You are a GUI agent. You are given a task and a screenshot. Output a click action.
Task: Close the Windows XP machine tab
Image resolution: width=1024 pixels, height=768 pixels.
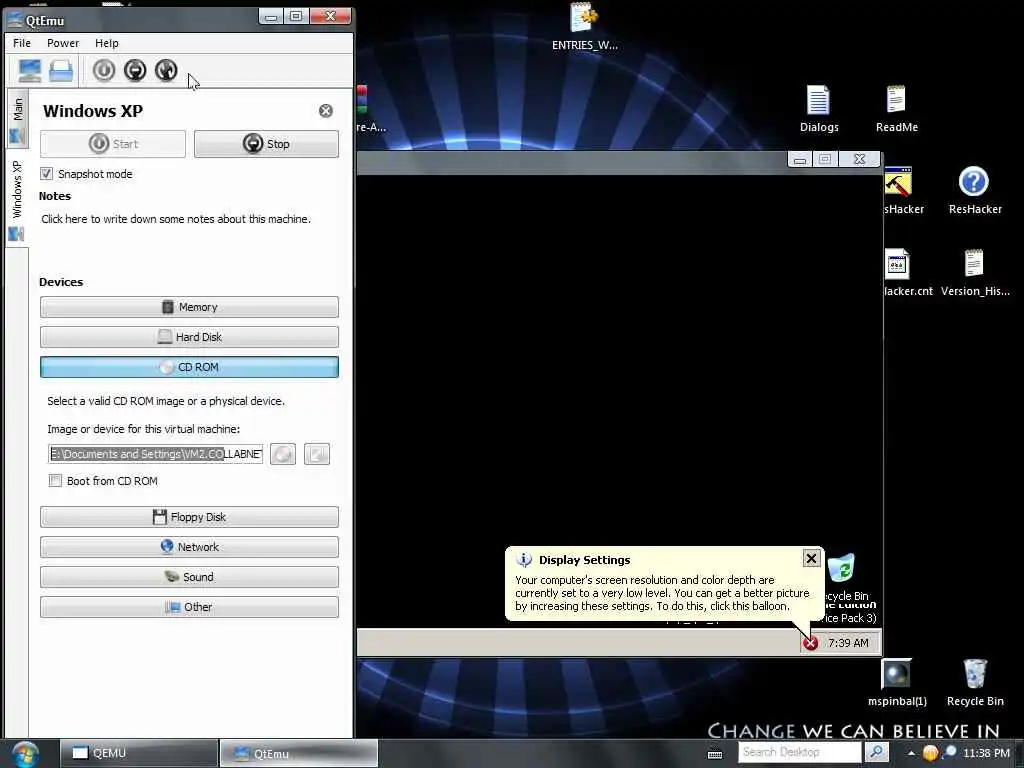click(325, 111)
